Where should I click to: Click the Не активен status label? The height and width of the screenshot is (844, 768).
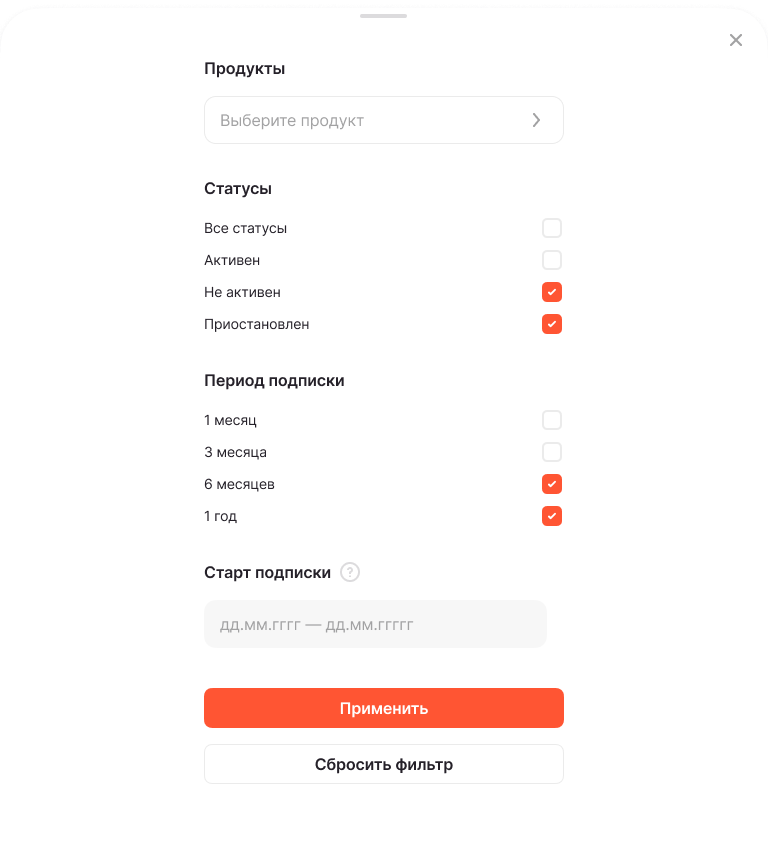pos(242,292)
